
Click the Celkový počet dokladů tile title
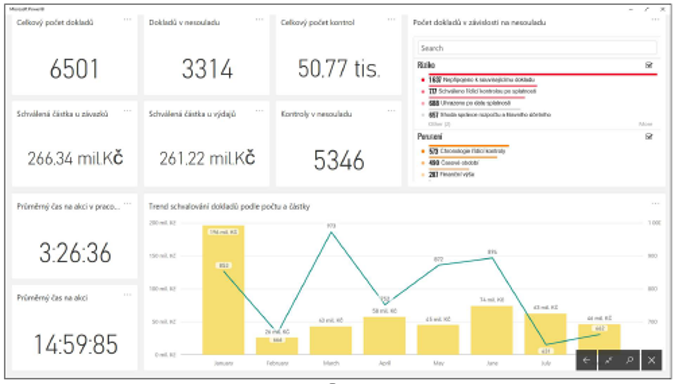(x=55, y=22)
